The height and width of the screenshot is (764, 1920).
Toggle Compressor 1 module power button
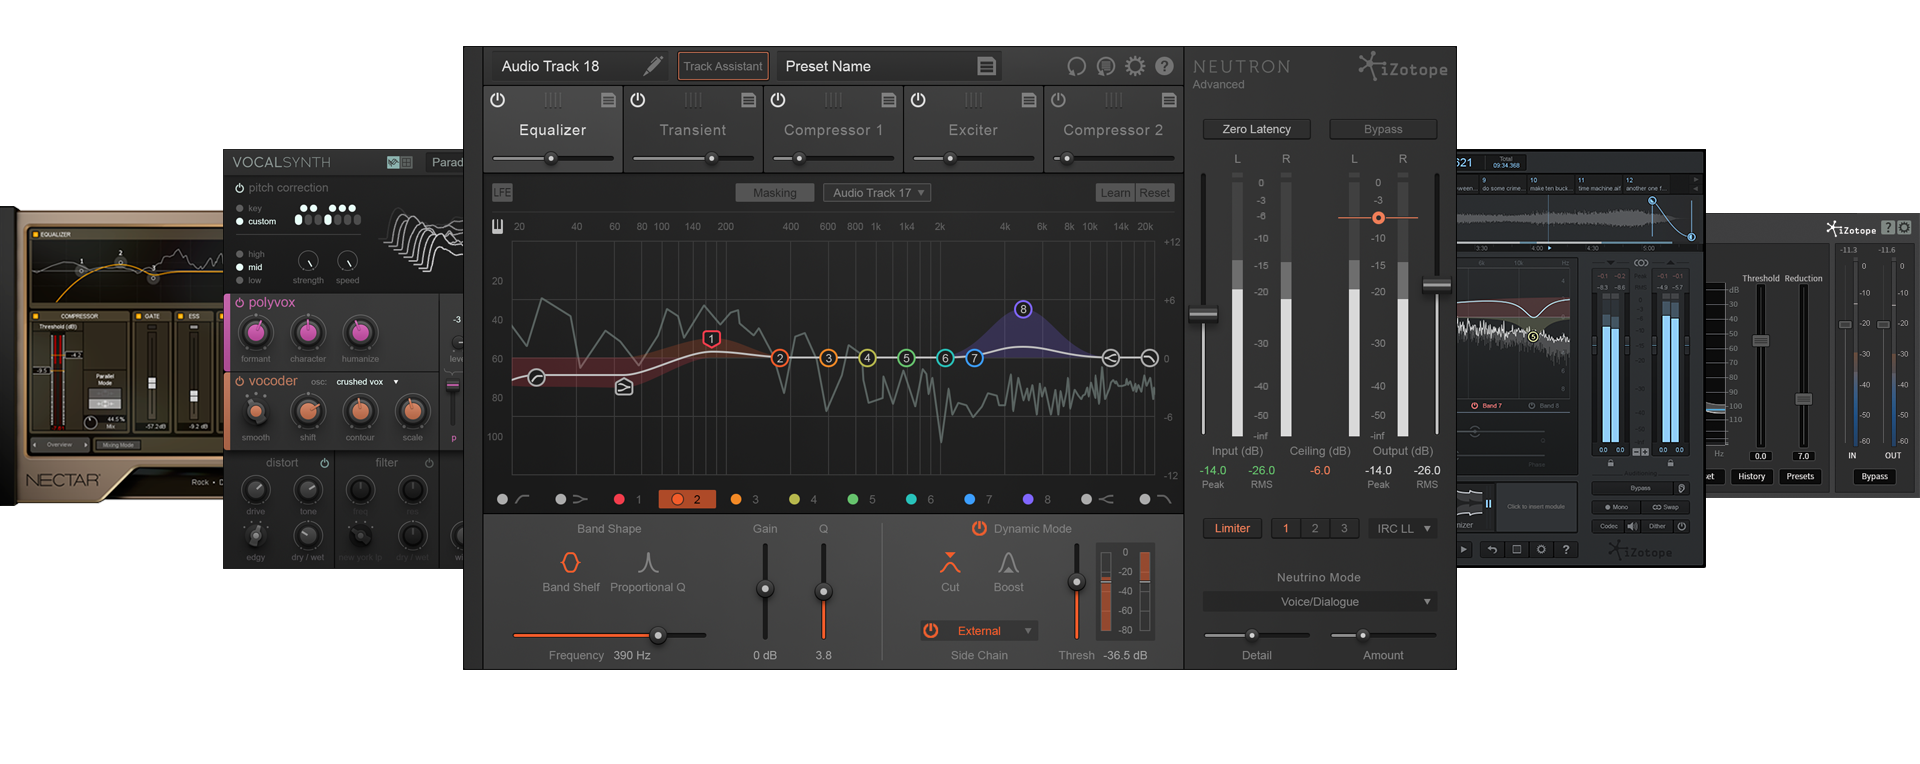point(777,100)
